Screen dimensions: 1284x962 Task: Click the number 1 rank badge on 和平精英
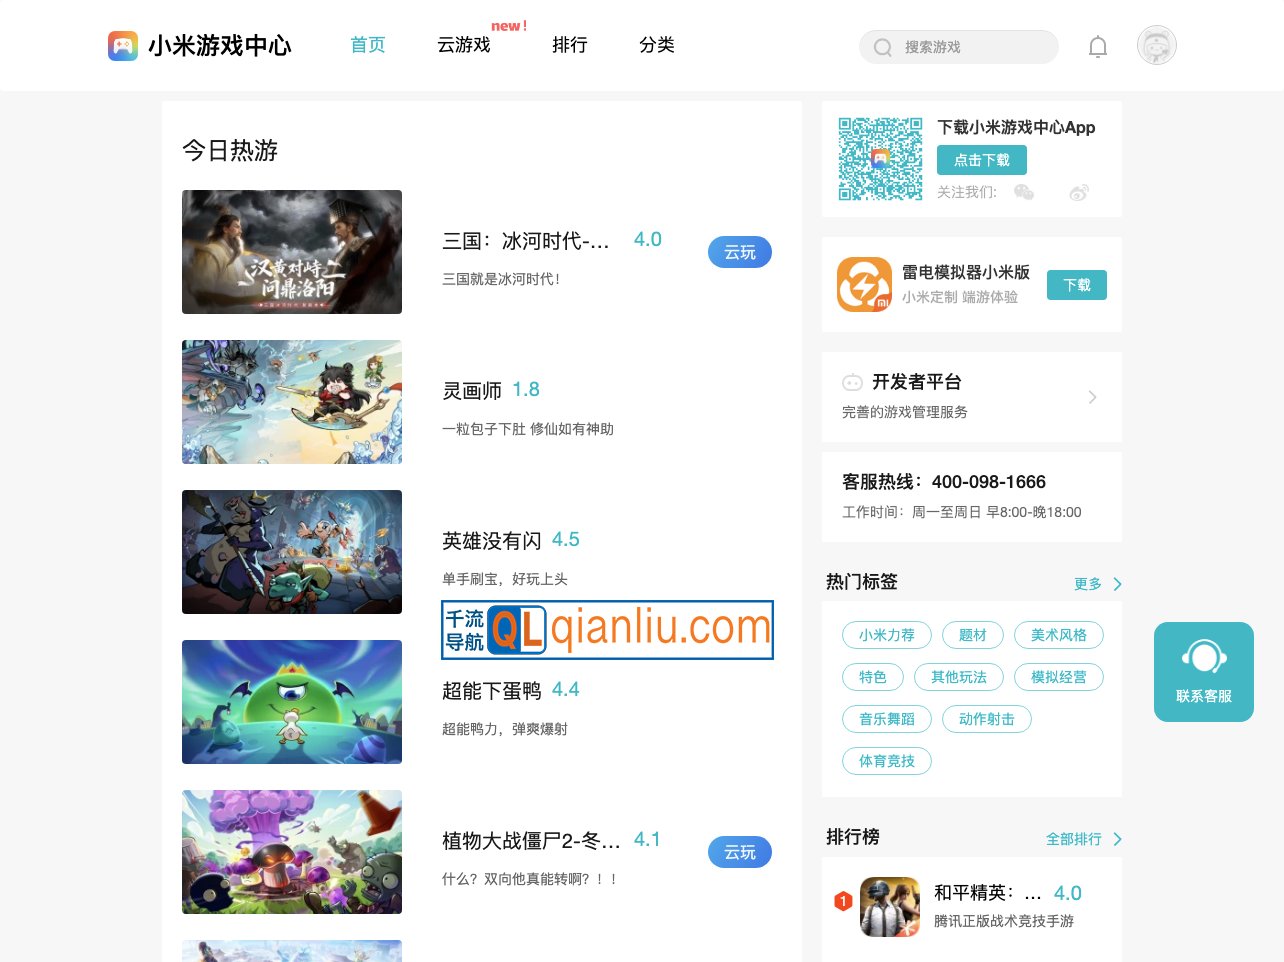click(x=843, y=901)
